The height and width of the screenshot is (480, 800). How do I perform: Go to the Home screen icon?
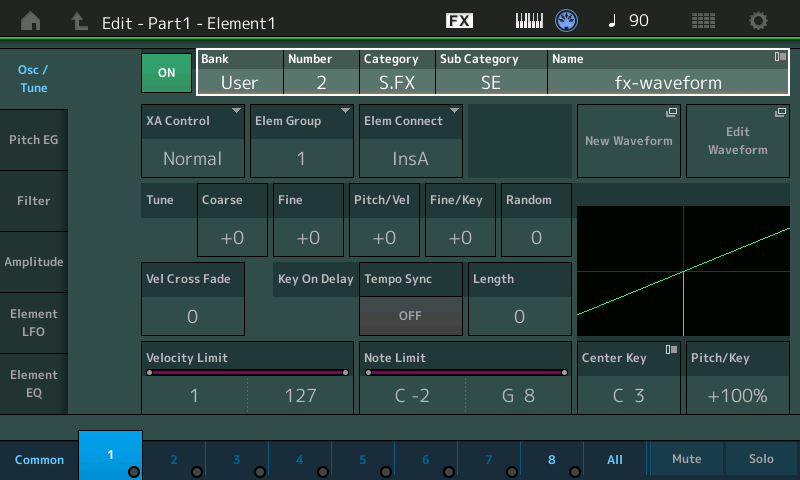32,21
